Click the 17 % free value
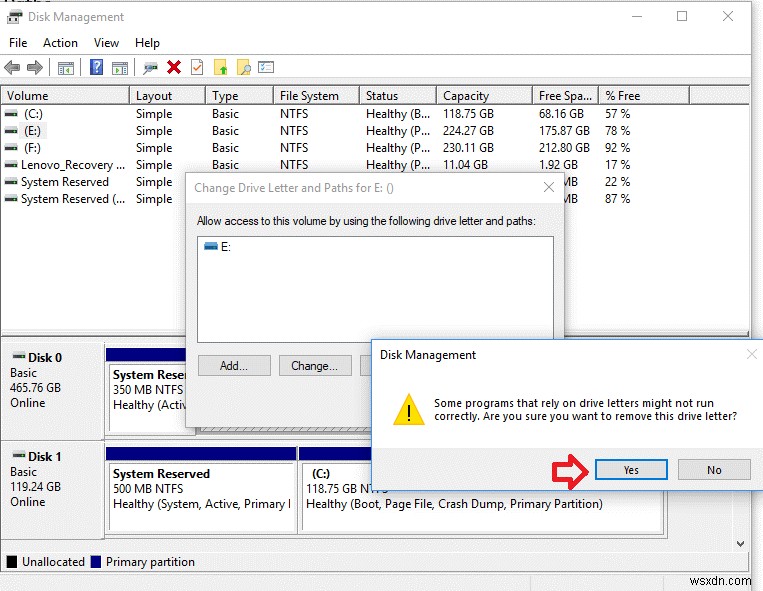The width and height of the screenshot is (763, 591). click(x=618, y=165)
